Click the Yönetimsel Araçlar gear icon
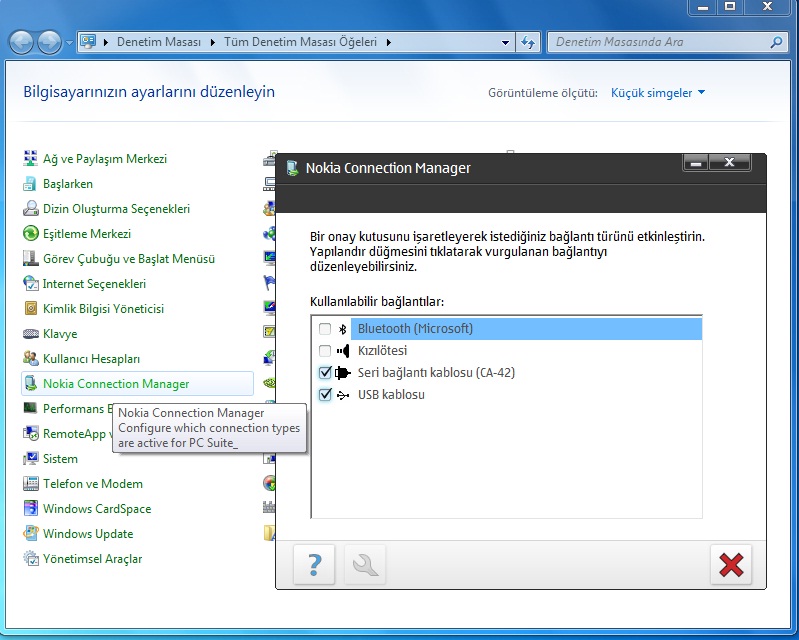 (31, 558)
